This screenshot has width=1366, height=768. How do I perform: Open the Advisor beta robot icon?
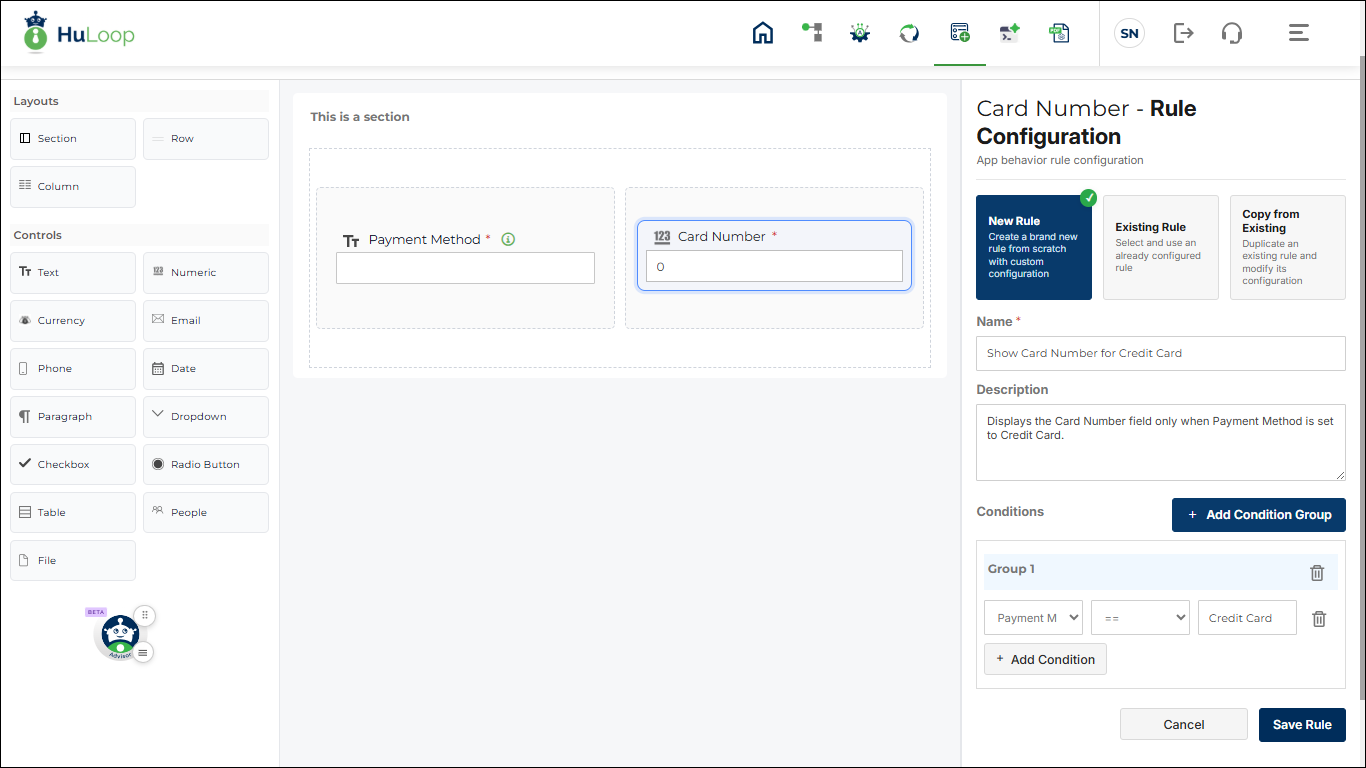tap(120, 635)
